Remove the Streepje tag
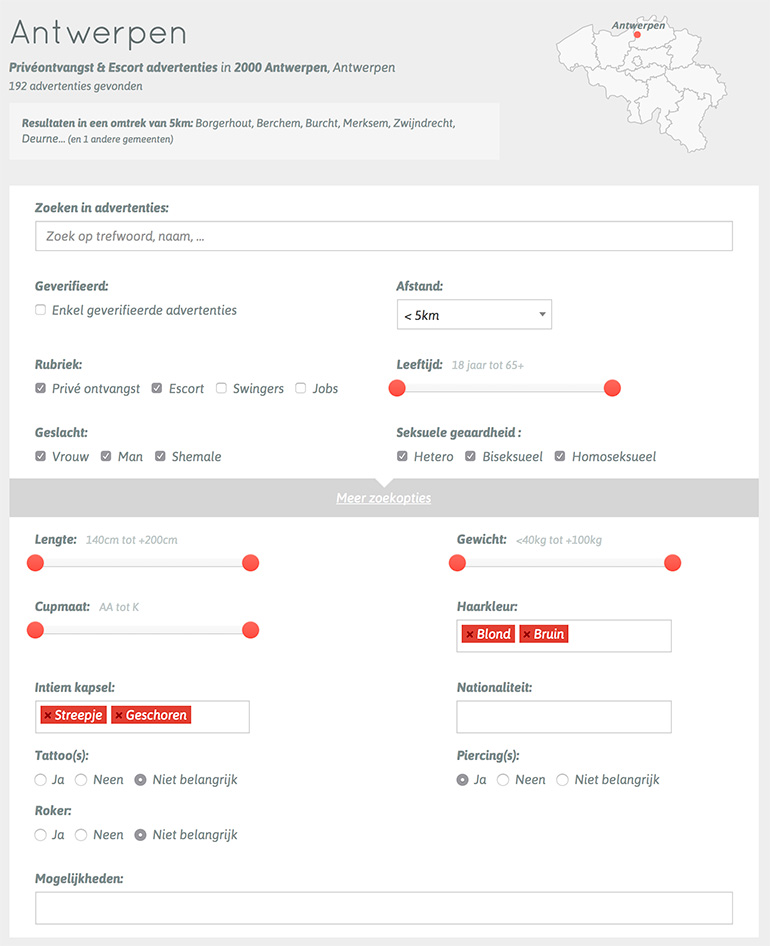The width and height of the screenshot is (770, 946). [x=47, y=716]
